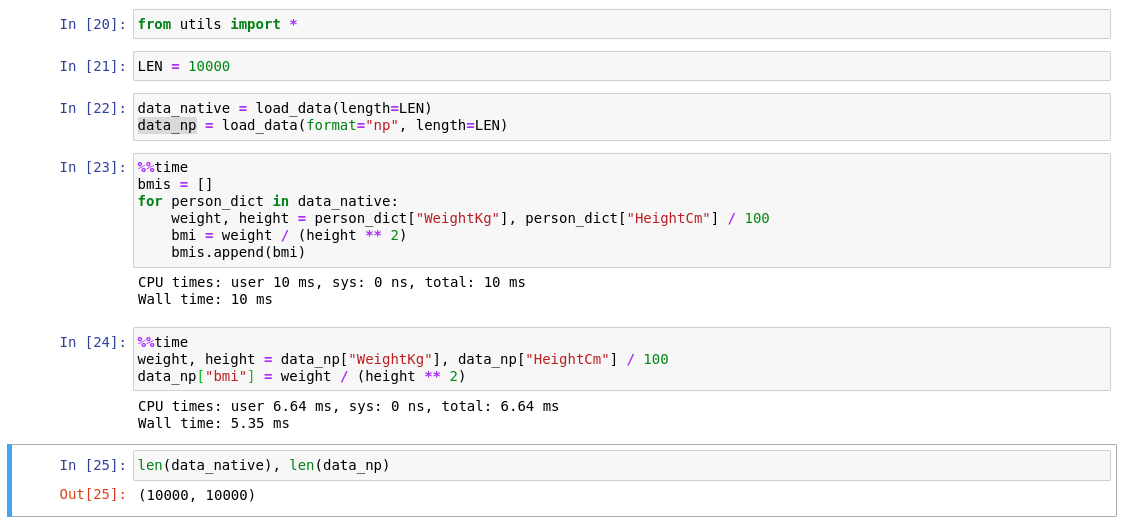Click the %%time magic in cell 24
Screen dimensions: 1125x521
tap(163, 342)
